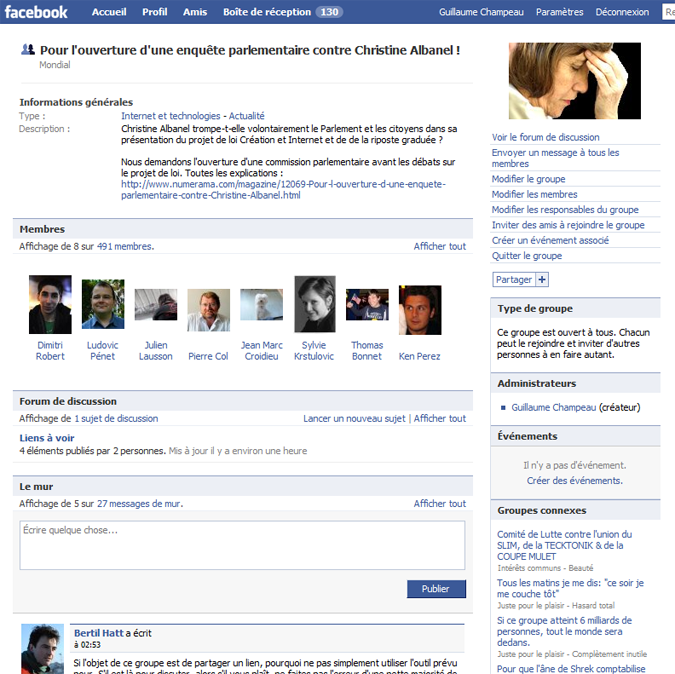Click the Bertil Hatt author link

pos(99,633)
